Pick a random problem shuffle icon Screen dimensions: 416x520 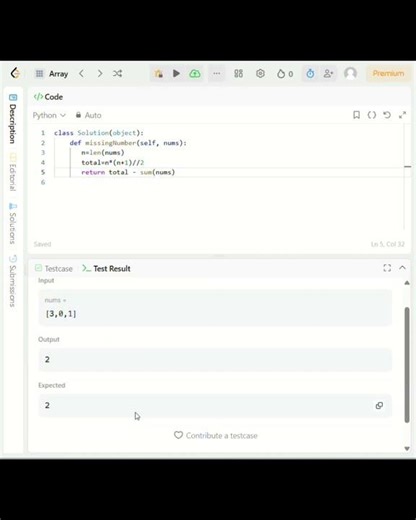117,73
